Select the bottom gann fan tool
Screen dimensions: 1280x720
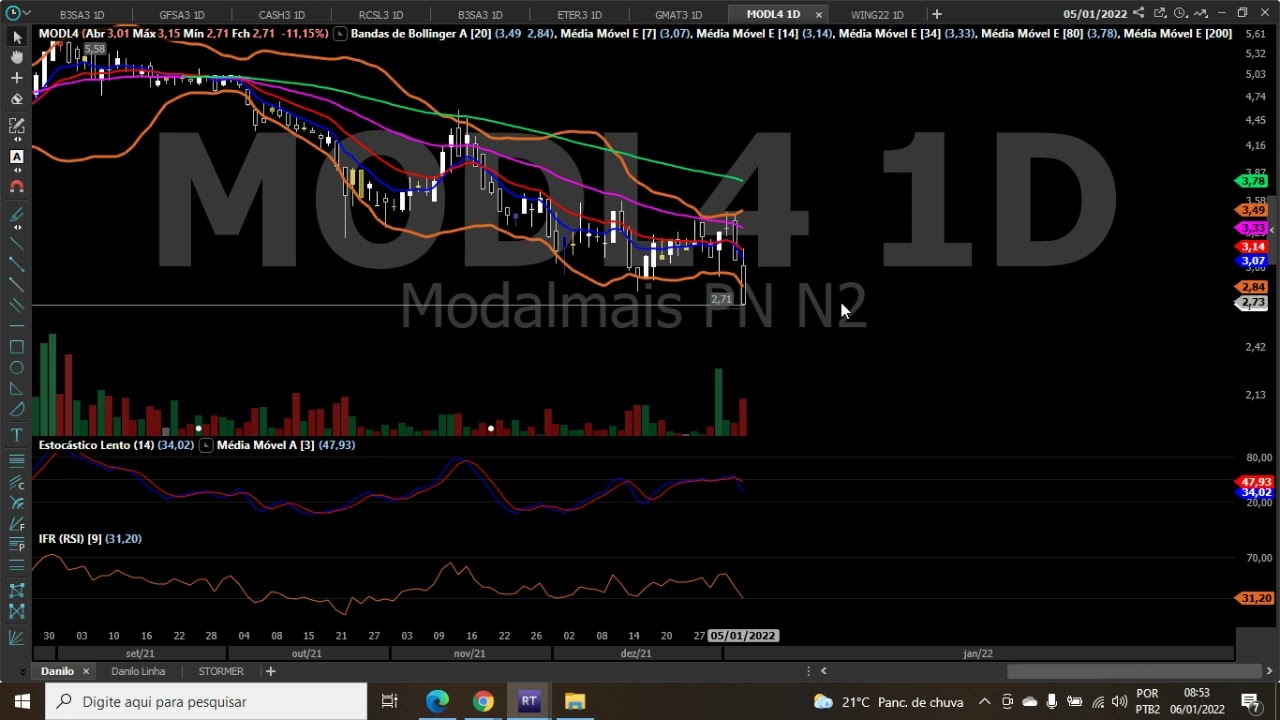tap(17, 637)
